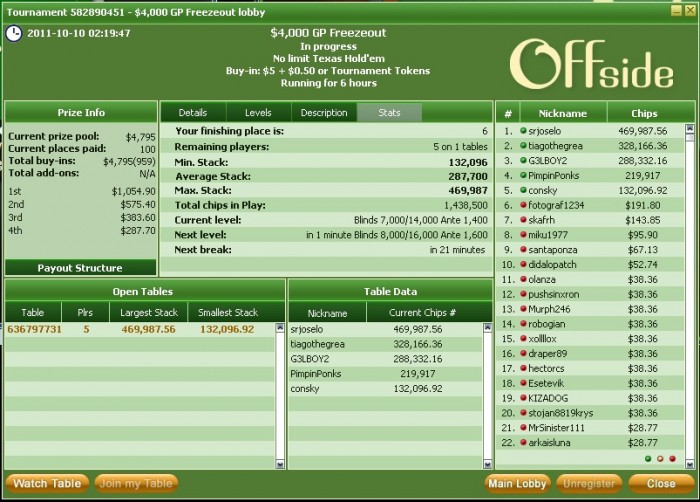Click the Table column header in Open Tables

tap(33, 313)
